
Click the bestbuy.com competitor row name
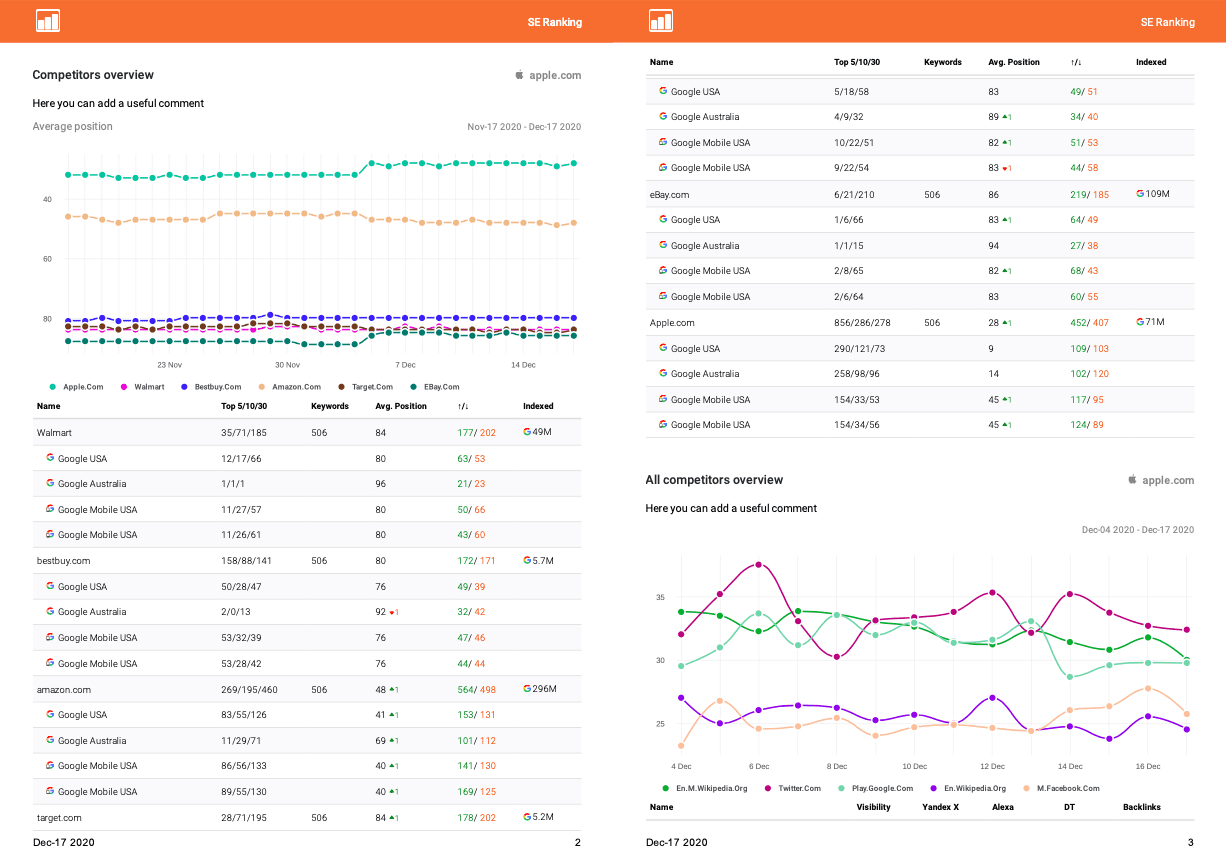click(x=64, y=561)
